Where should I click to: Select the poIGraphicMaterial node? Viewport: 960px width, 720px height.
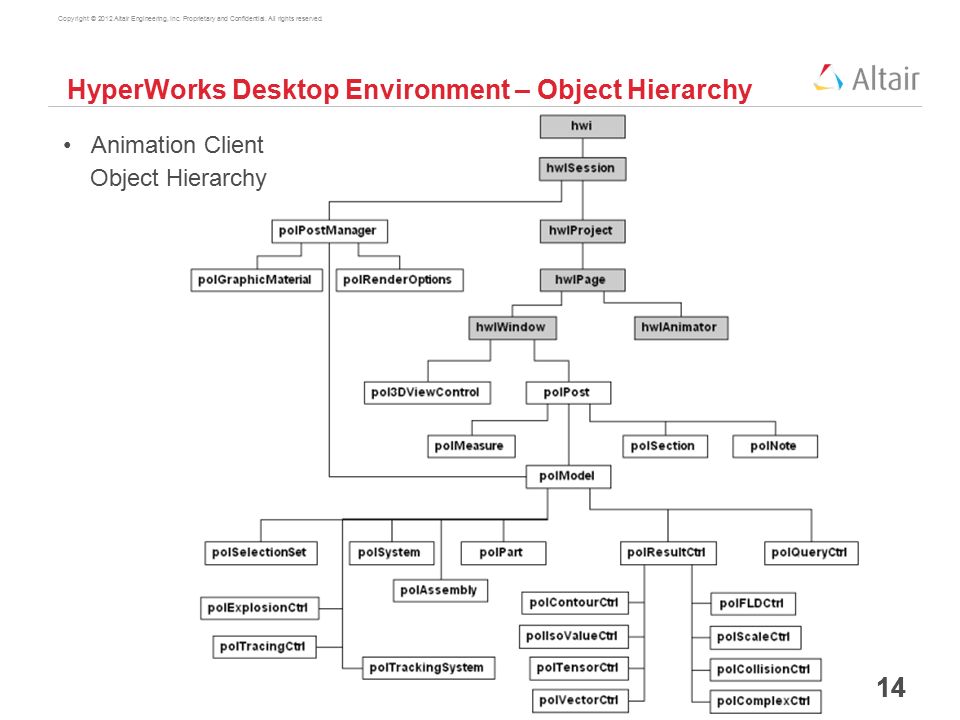257,280
